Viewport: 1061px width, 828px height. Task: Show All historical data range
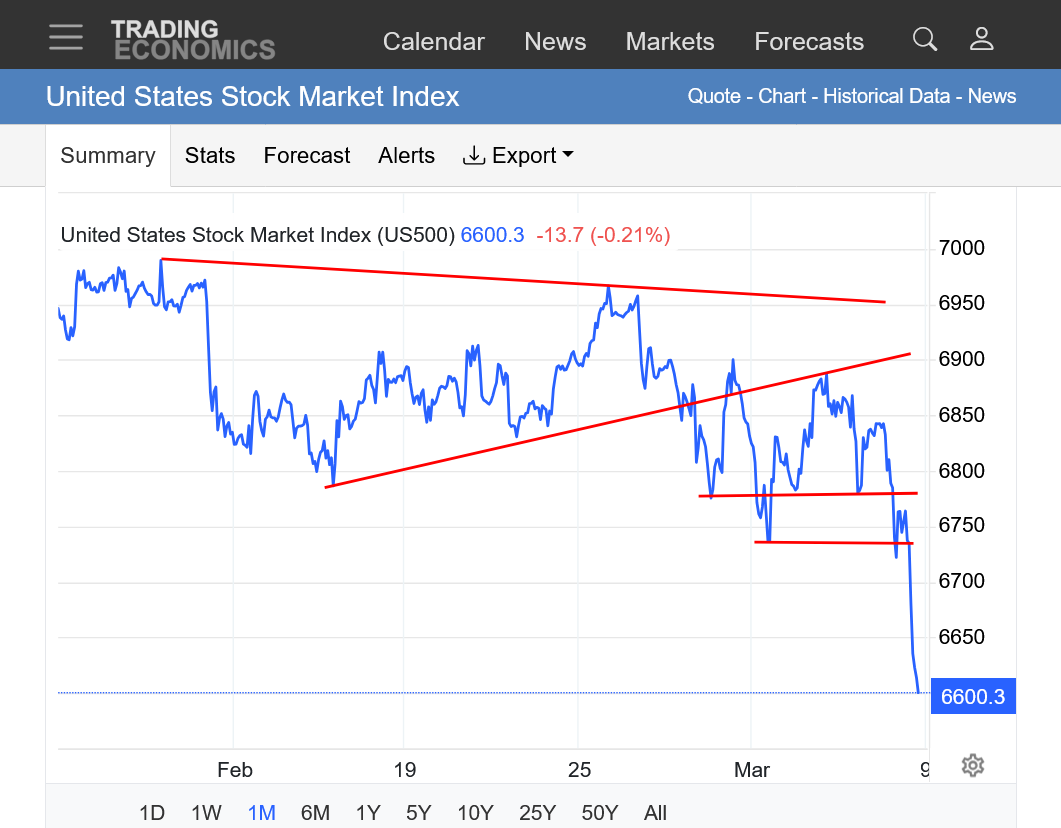[x=655, y=813]
